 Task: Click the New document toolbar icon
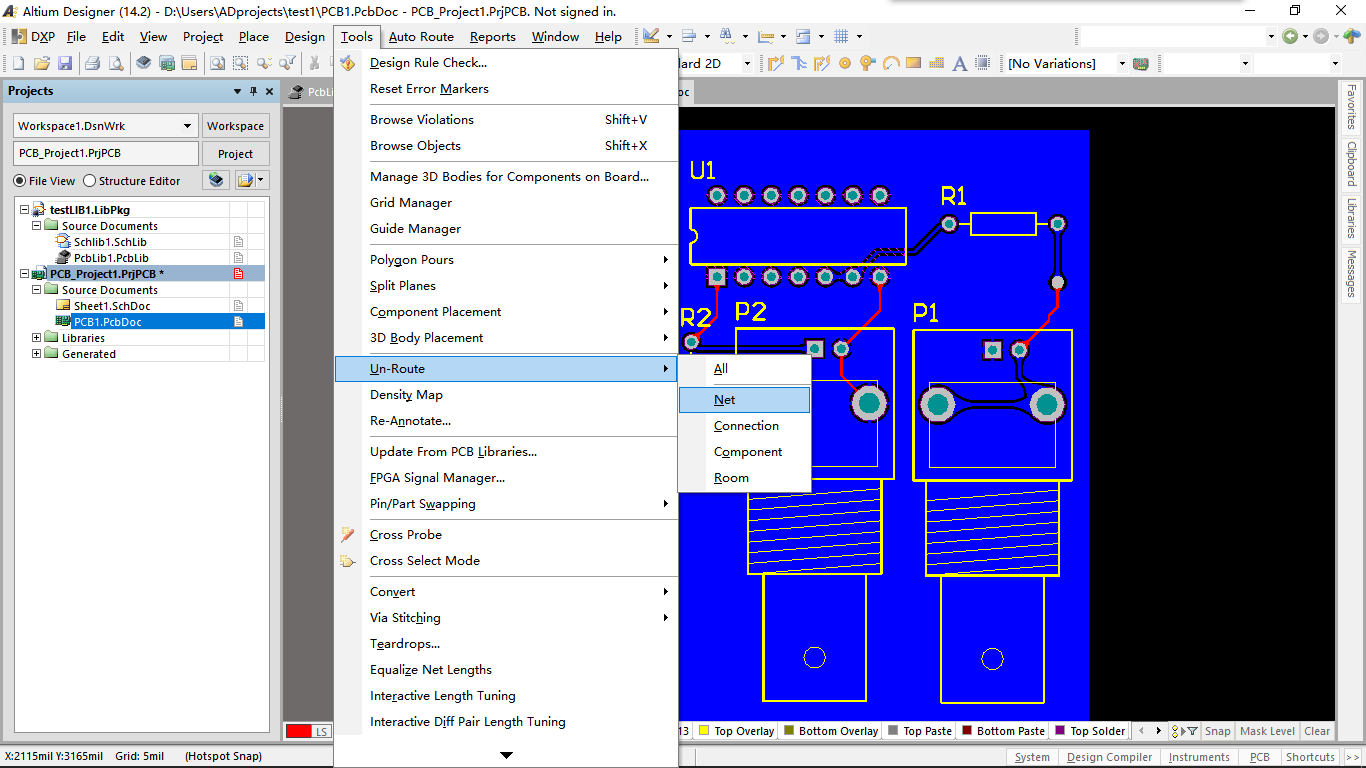point(18,63)
